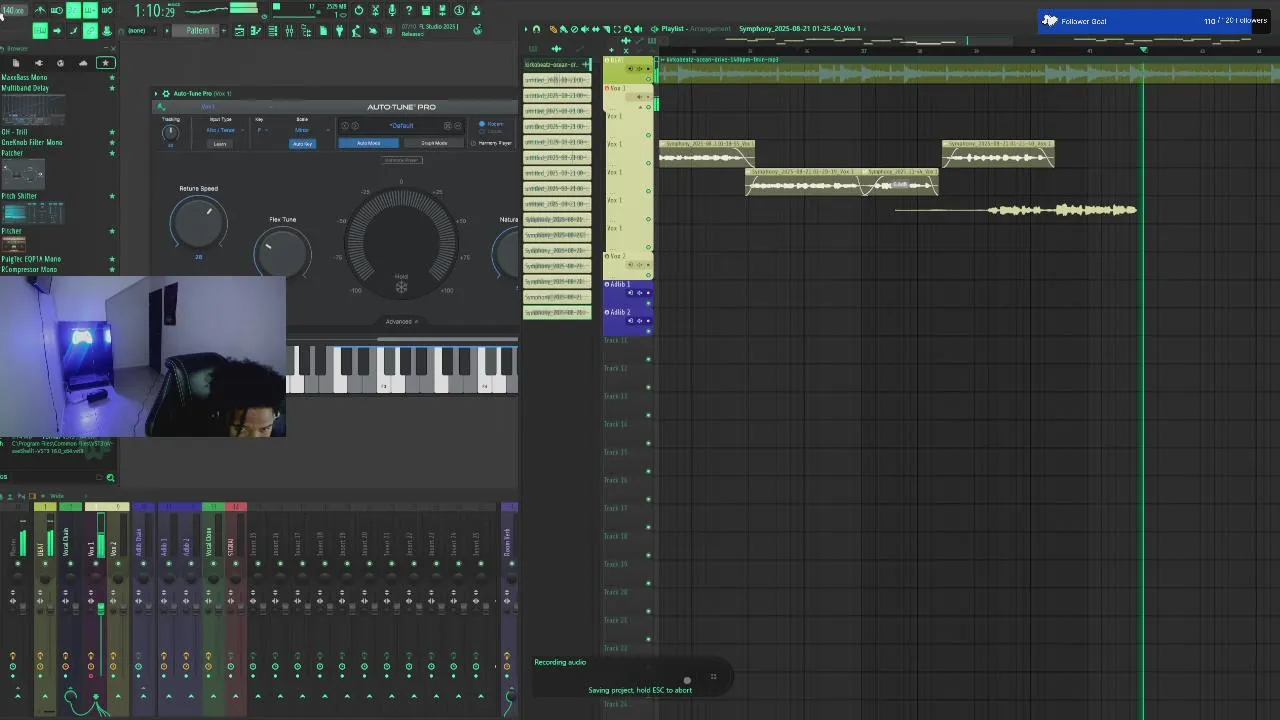Click Auto-Tune Pro gear settings icon
This screenshot has width=1280, height=720.
pyautogui.click(x=166, y=94)
